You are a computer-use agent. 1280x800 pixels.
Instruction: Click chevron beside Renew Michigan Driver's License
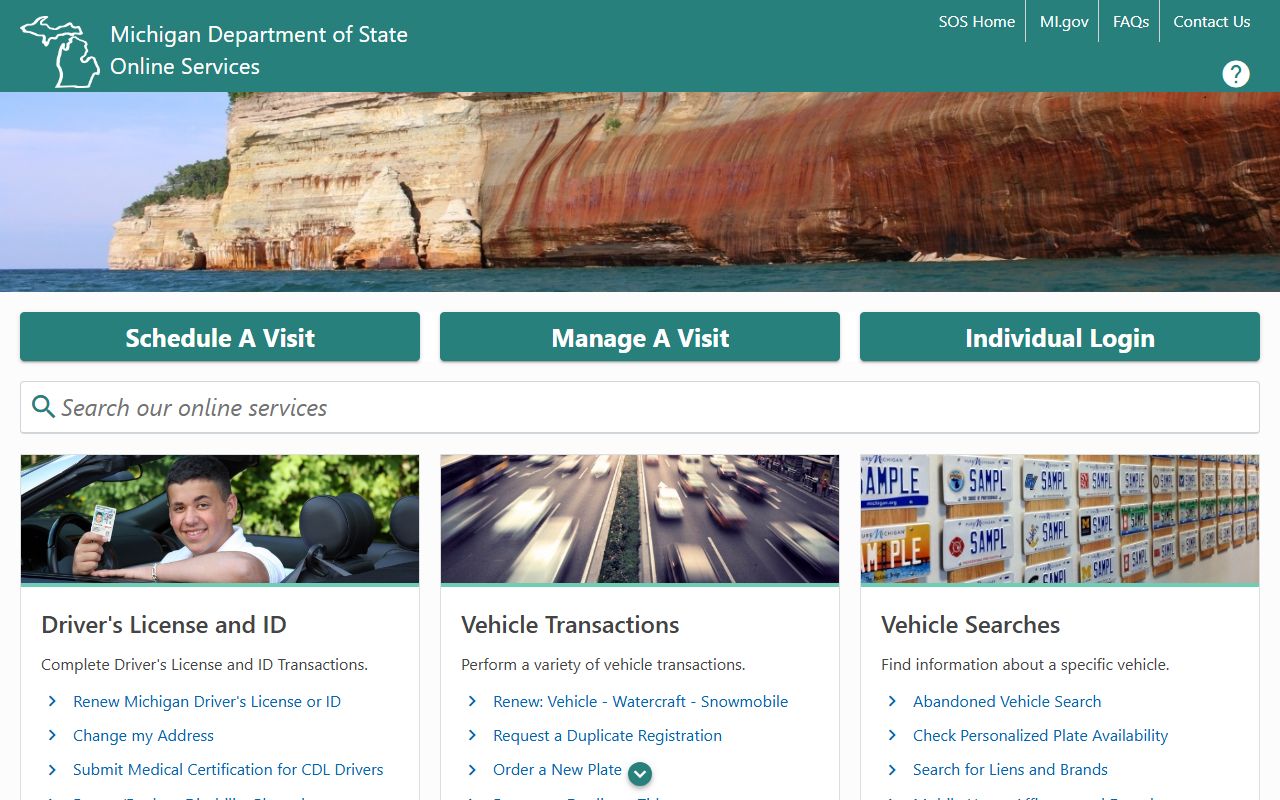pos(52,702)
